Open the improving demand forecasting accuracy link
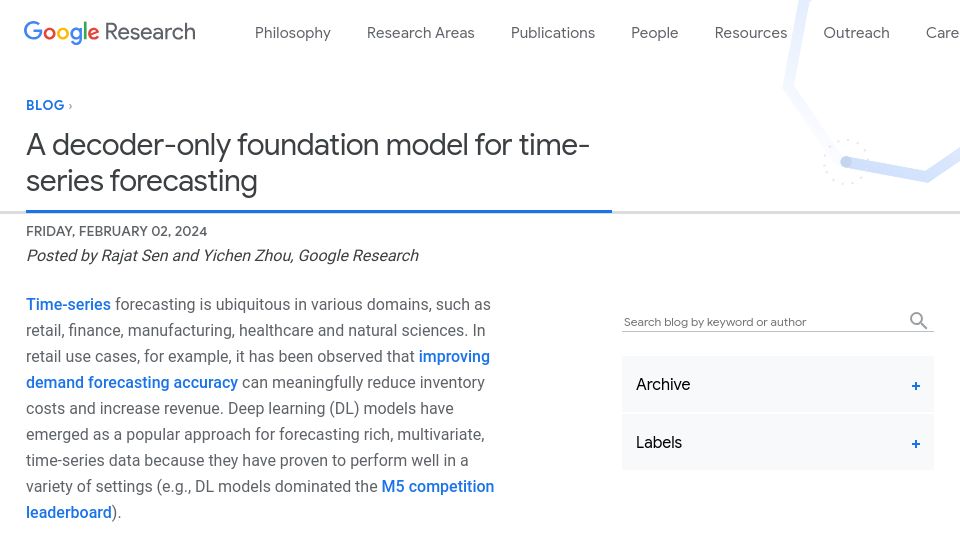 [258, 369]
